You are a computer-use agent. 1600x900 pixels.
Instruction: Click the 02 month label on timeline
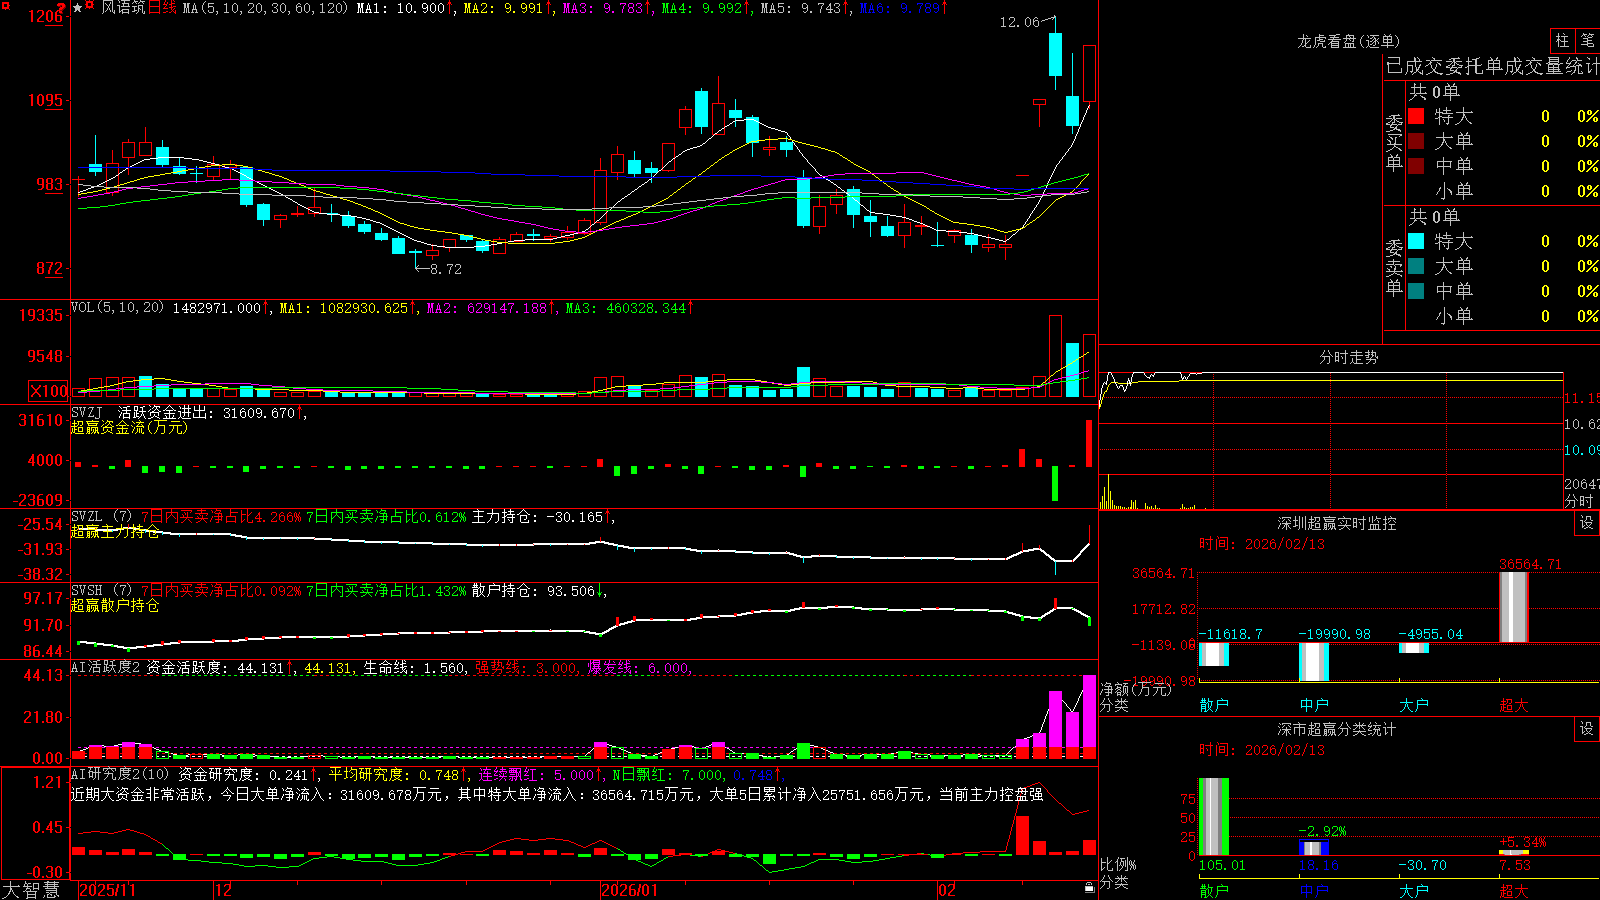[947, 890]
